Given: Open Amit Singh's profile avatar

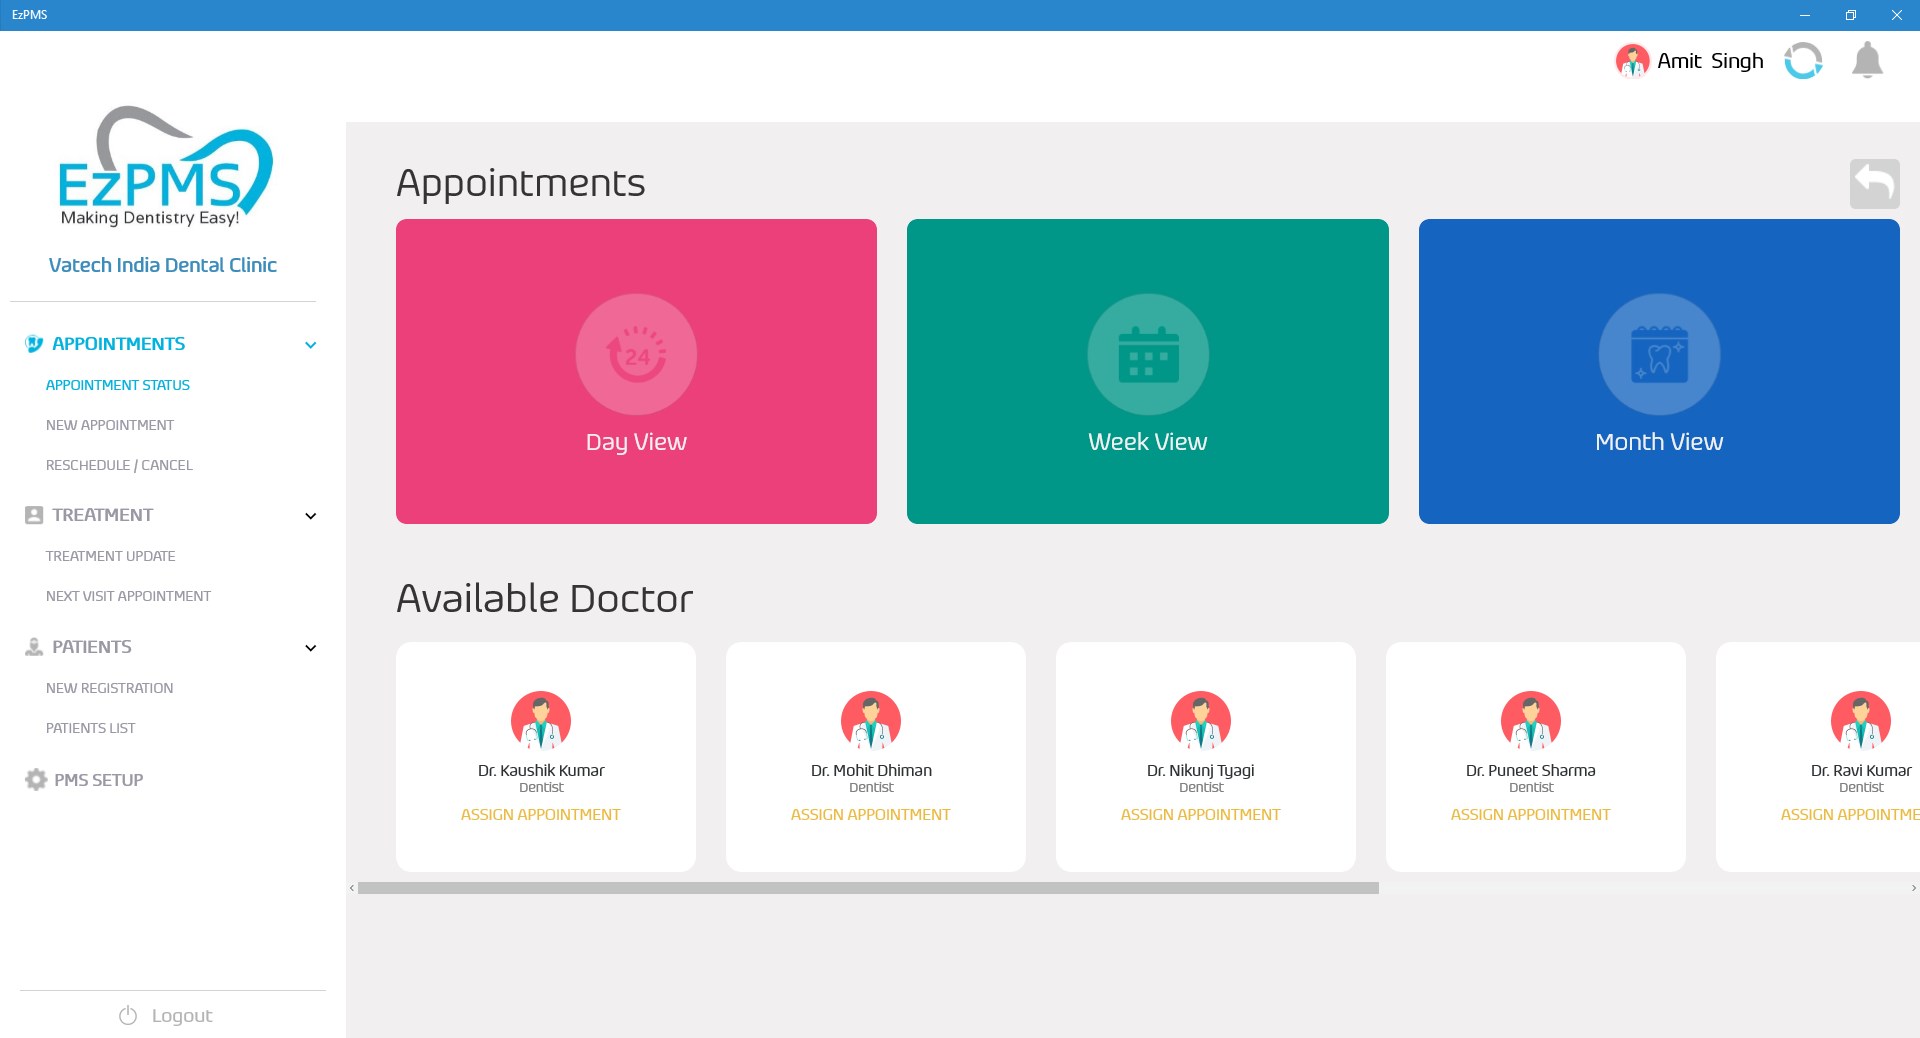Looking at the screenshot, I should 1632,60.
